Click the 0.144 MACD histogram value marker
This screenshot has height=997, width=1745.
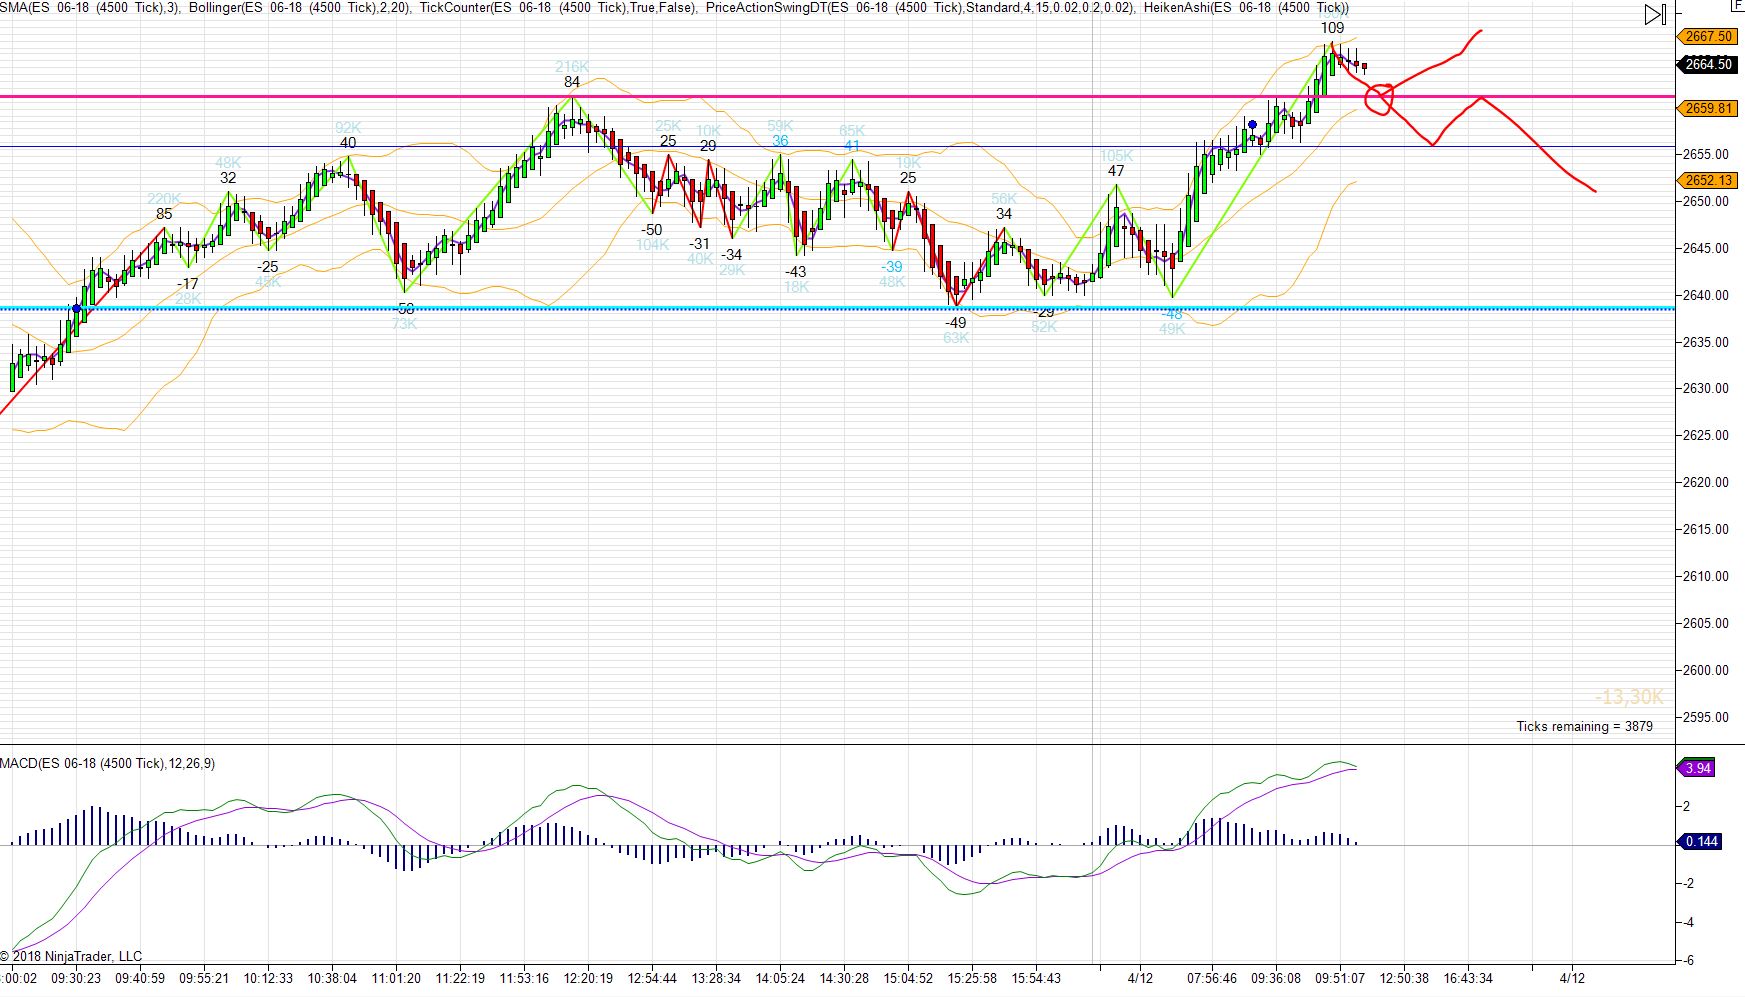[1700, 841]
